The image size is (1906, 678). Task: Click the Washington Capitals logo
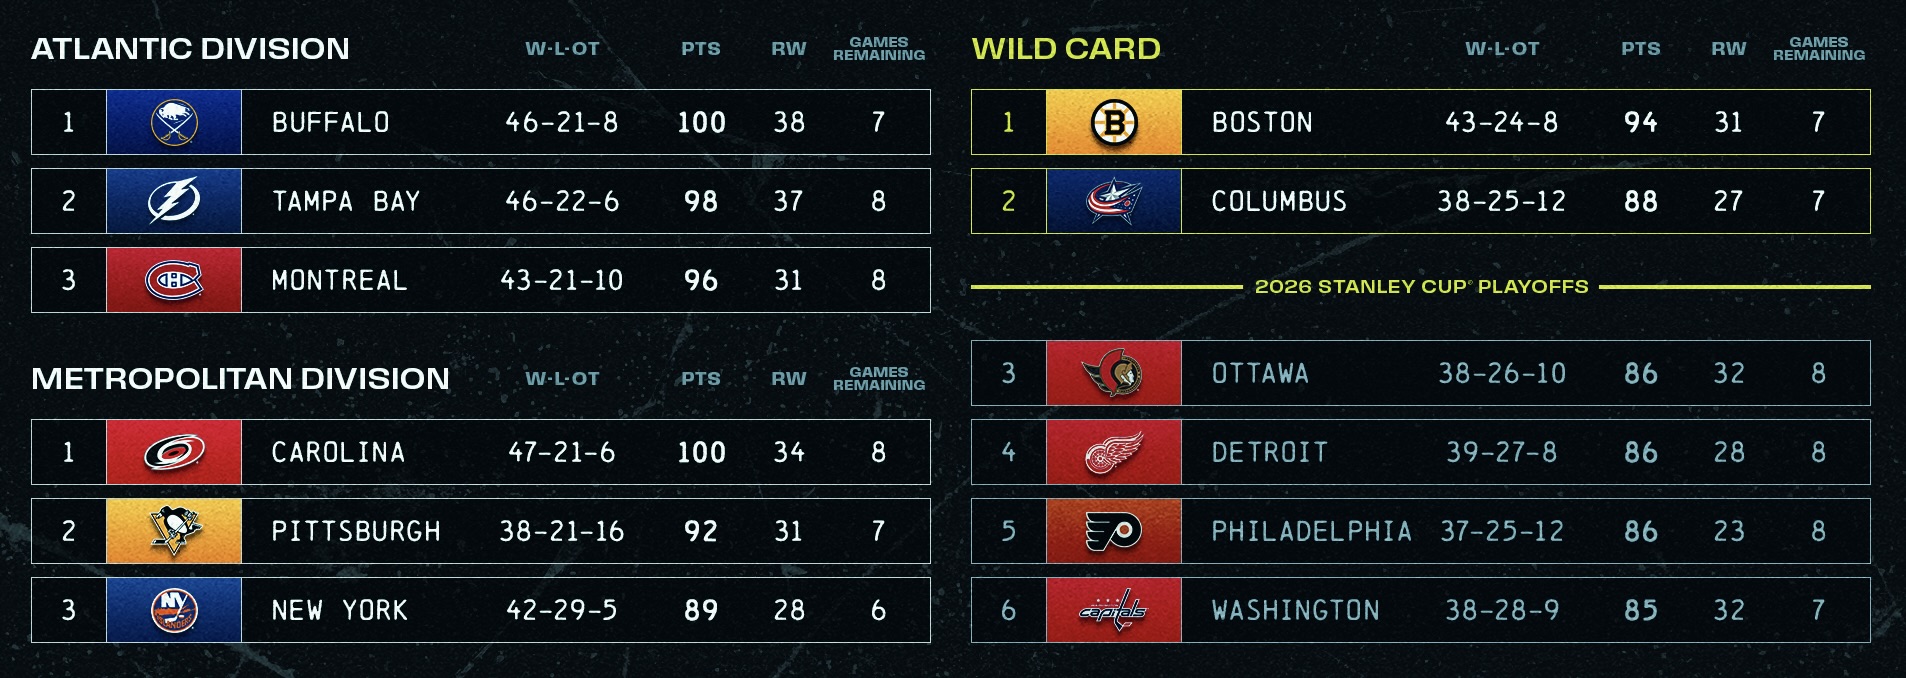(x=1113, y=610)
